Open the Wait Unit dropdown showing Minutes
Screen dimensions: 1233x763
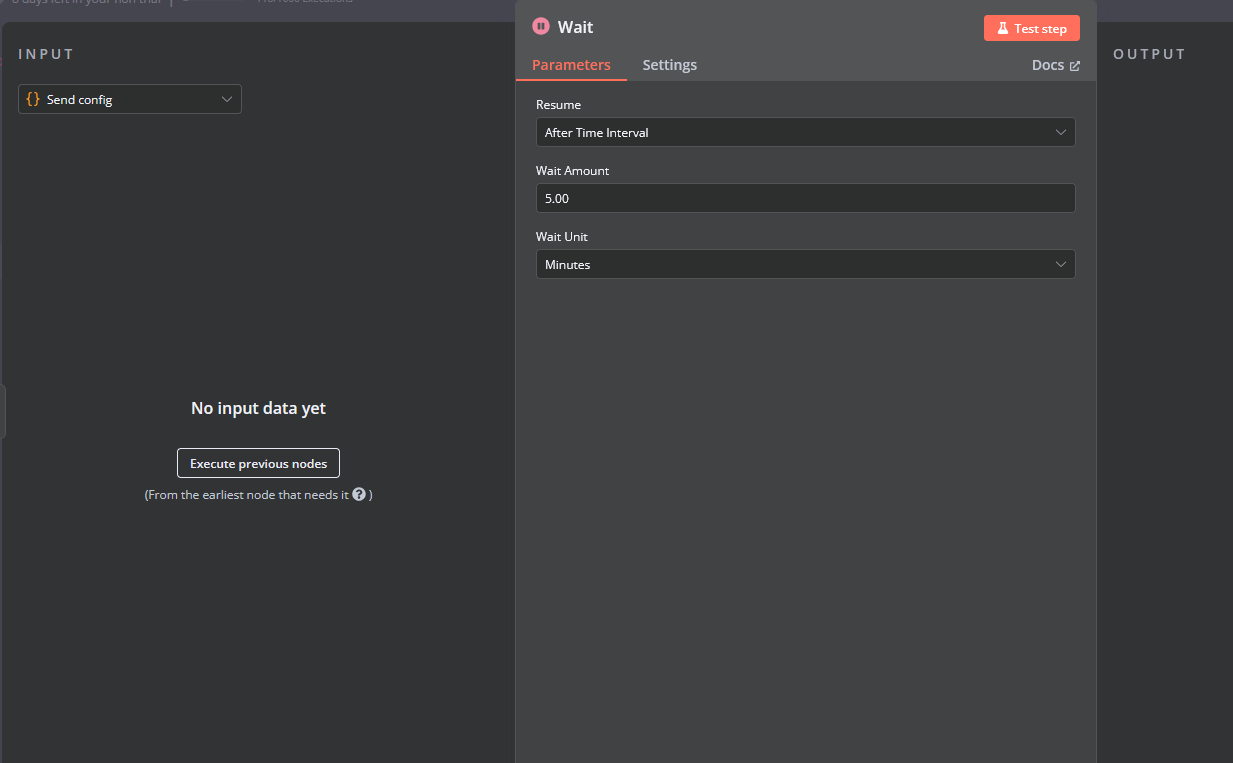coord(806,264)
